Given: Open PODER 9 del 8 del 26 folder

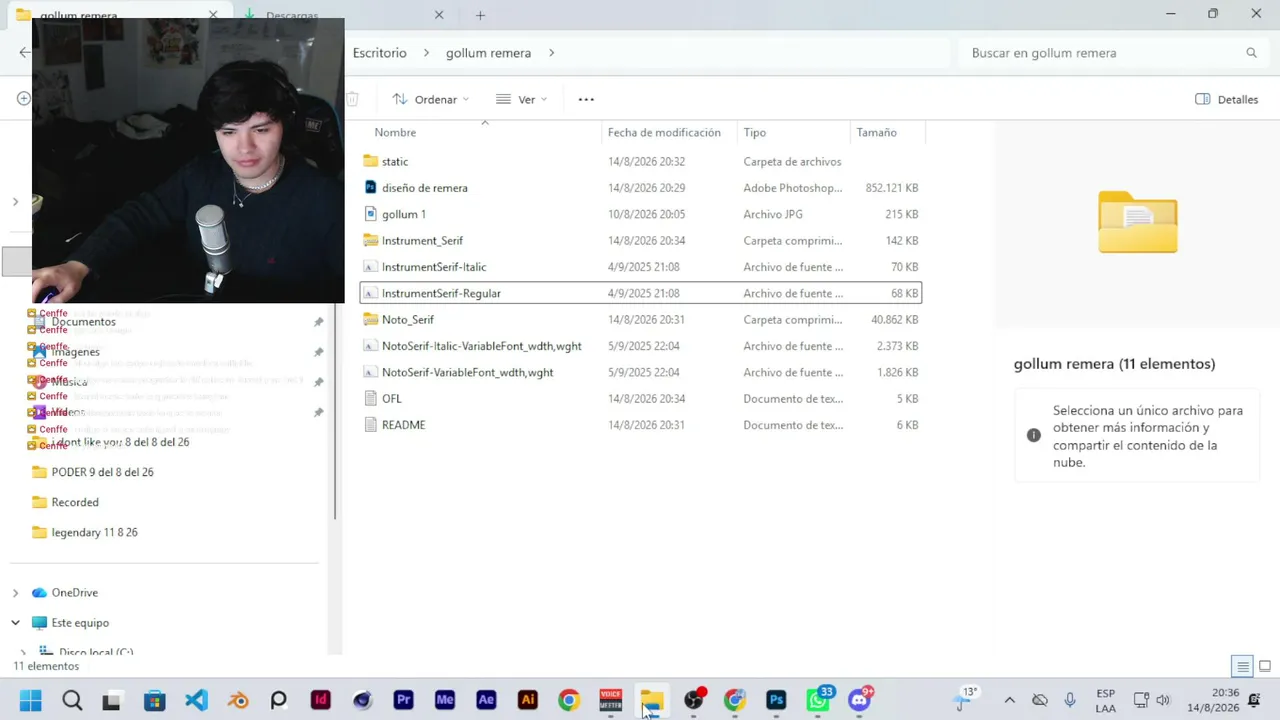Looking at the screenshot, I should click(102, 472).
